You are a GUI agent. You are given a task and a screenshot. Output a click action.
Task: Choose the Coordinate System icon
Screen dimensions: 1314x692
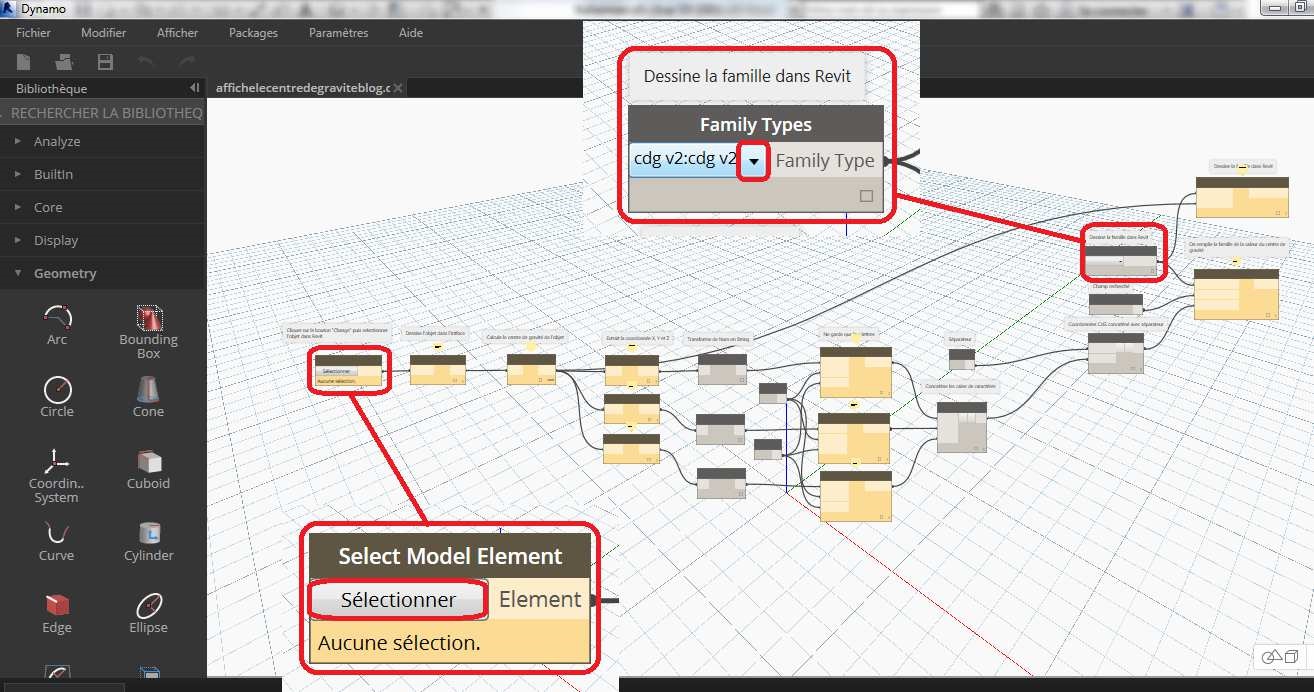[57, 461]
